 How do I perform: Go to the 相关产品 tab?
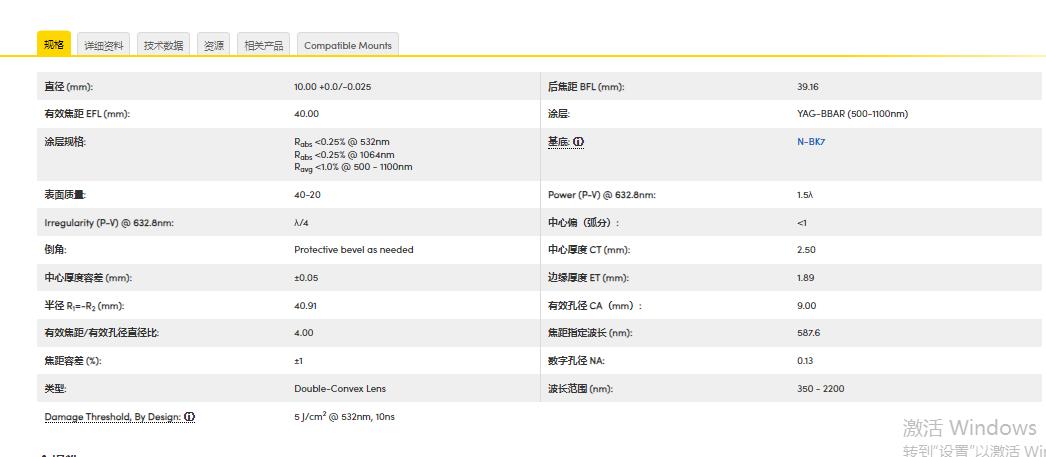[264, 45]
